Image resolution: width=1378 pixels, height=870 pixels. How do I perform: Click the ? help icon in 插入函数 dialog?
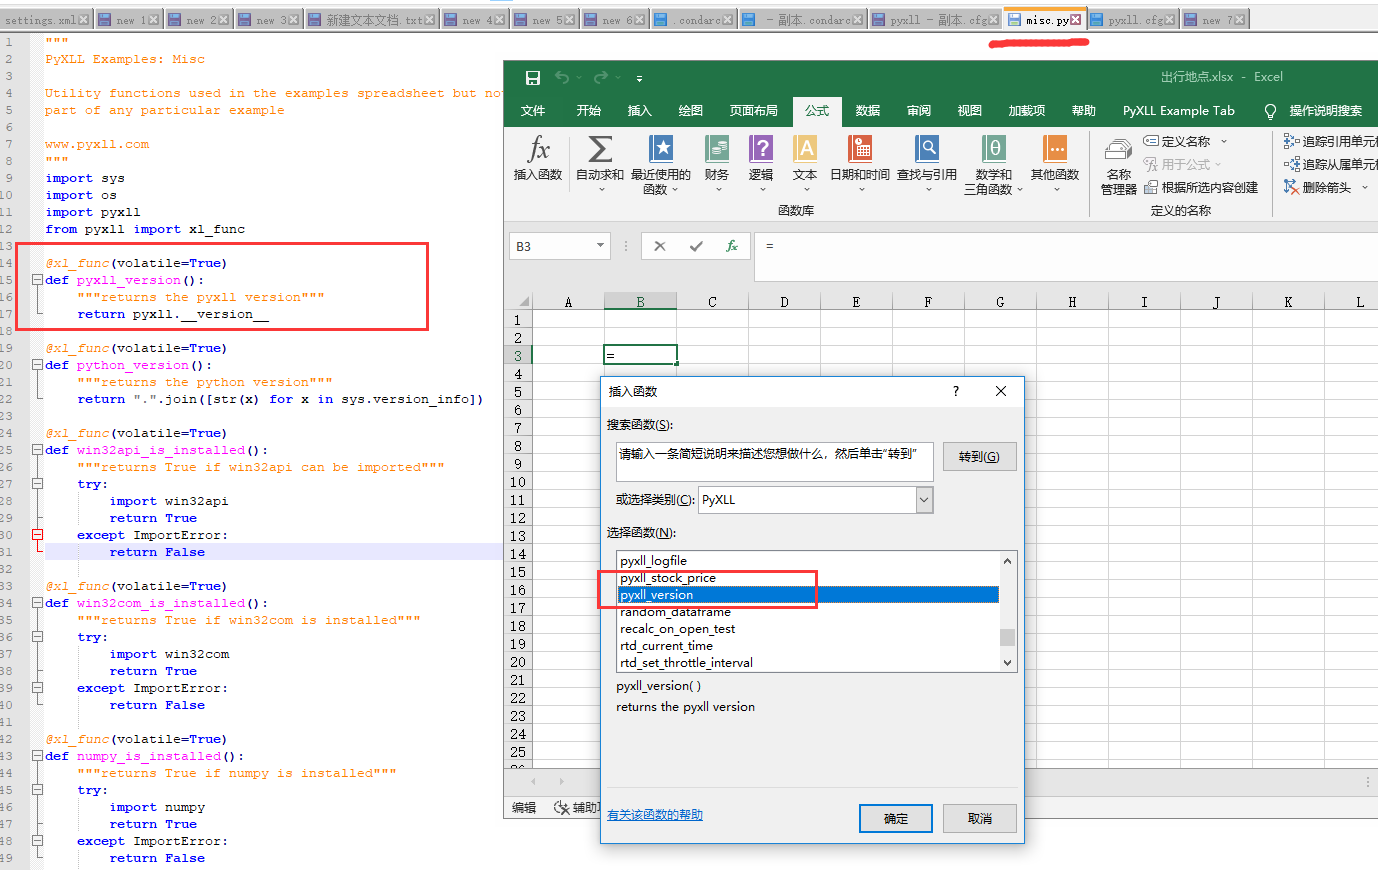click(956, 391)
